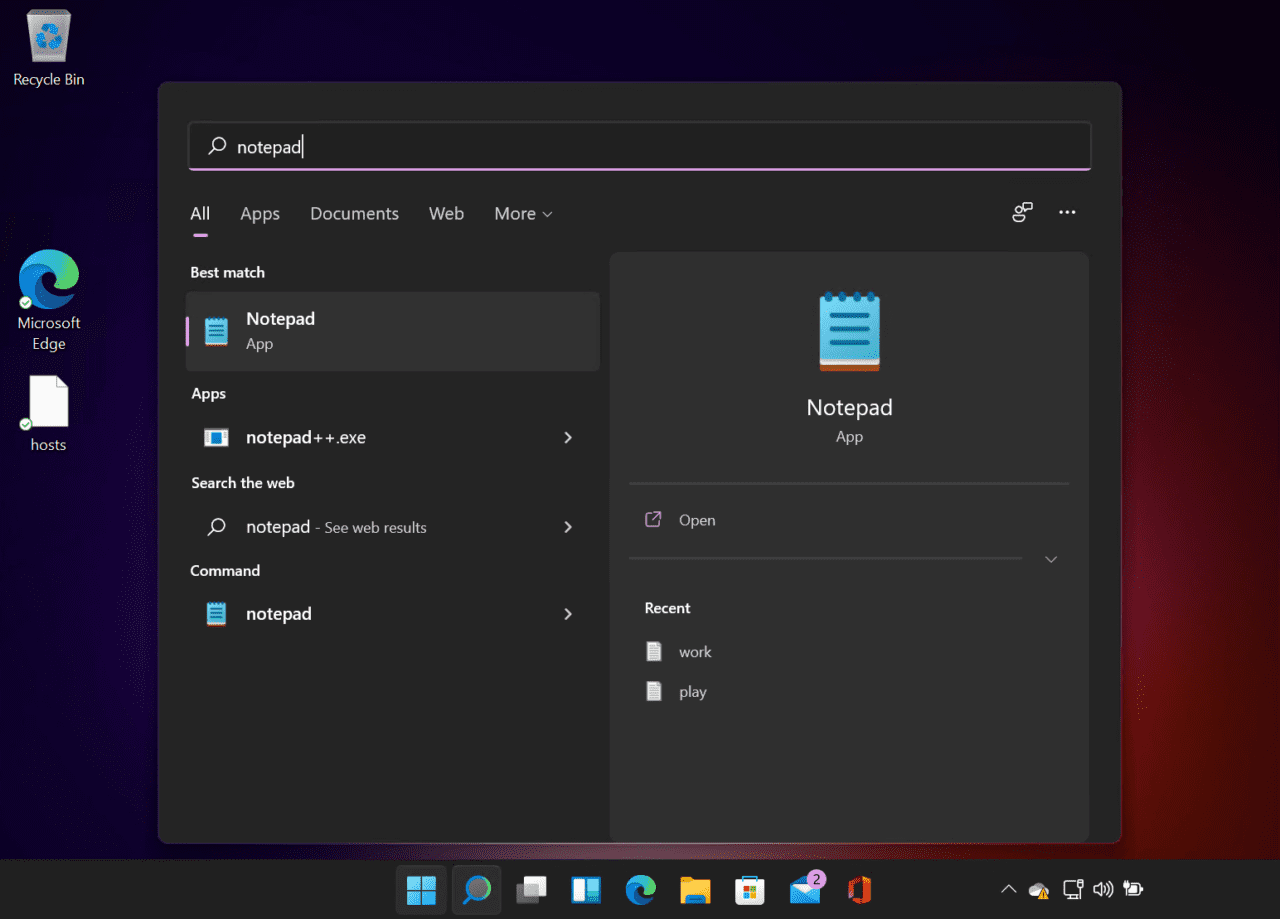
Task: Click the battery tray icon
Action: pyautogui.click(x=1133, y=889)
